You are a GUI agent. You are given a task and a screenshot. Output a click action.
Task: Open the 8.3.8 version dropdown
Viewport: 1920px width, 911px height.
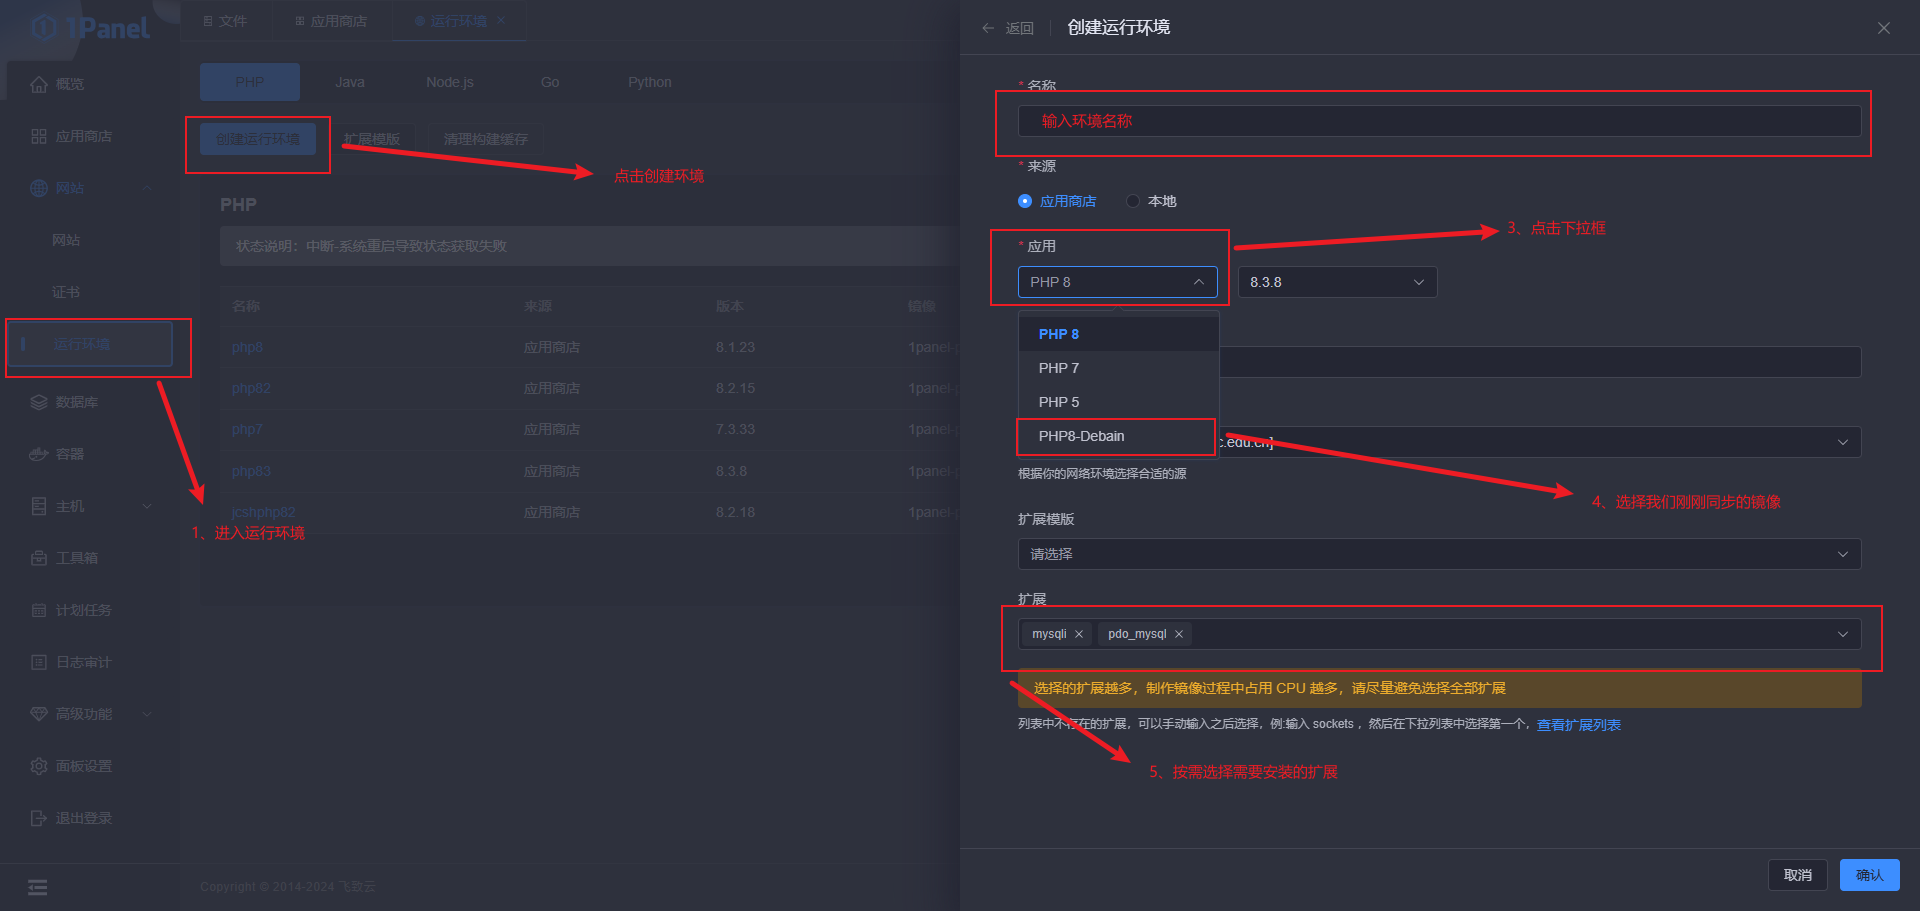(x=1338, y=282)
